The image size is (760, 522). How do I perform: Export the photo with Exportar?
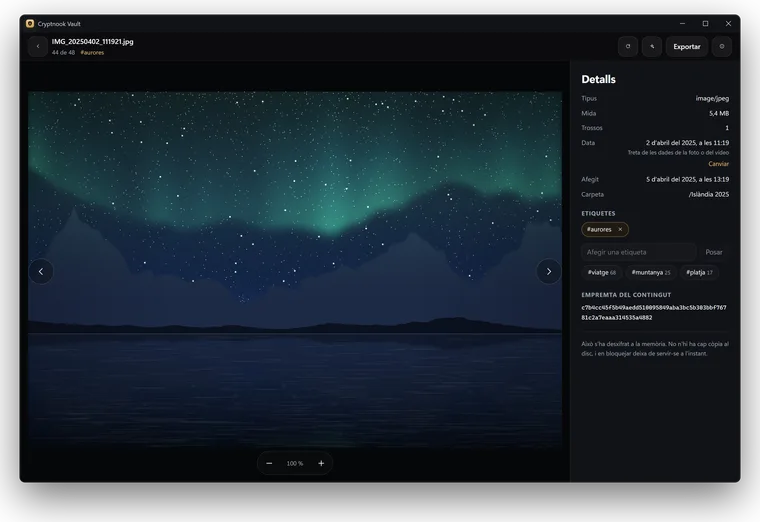point(687,47)
